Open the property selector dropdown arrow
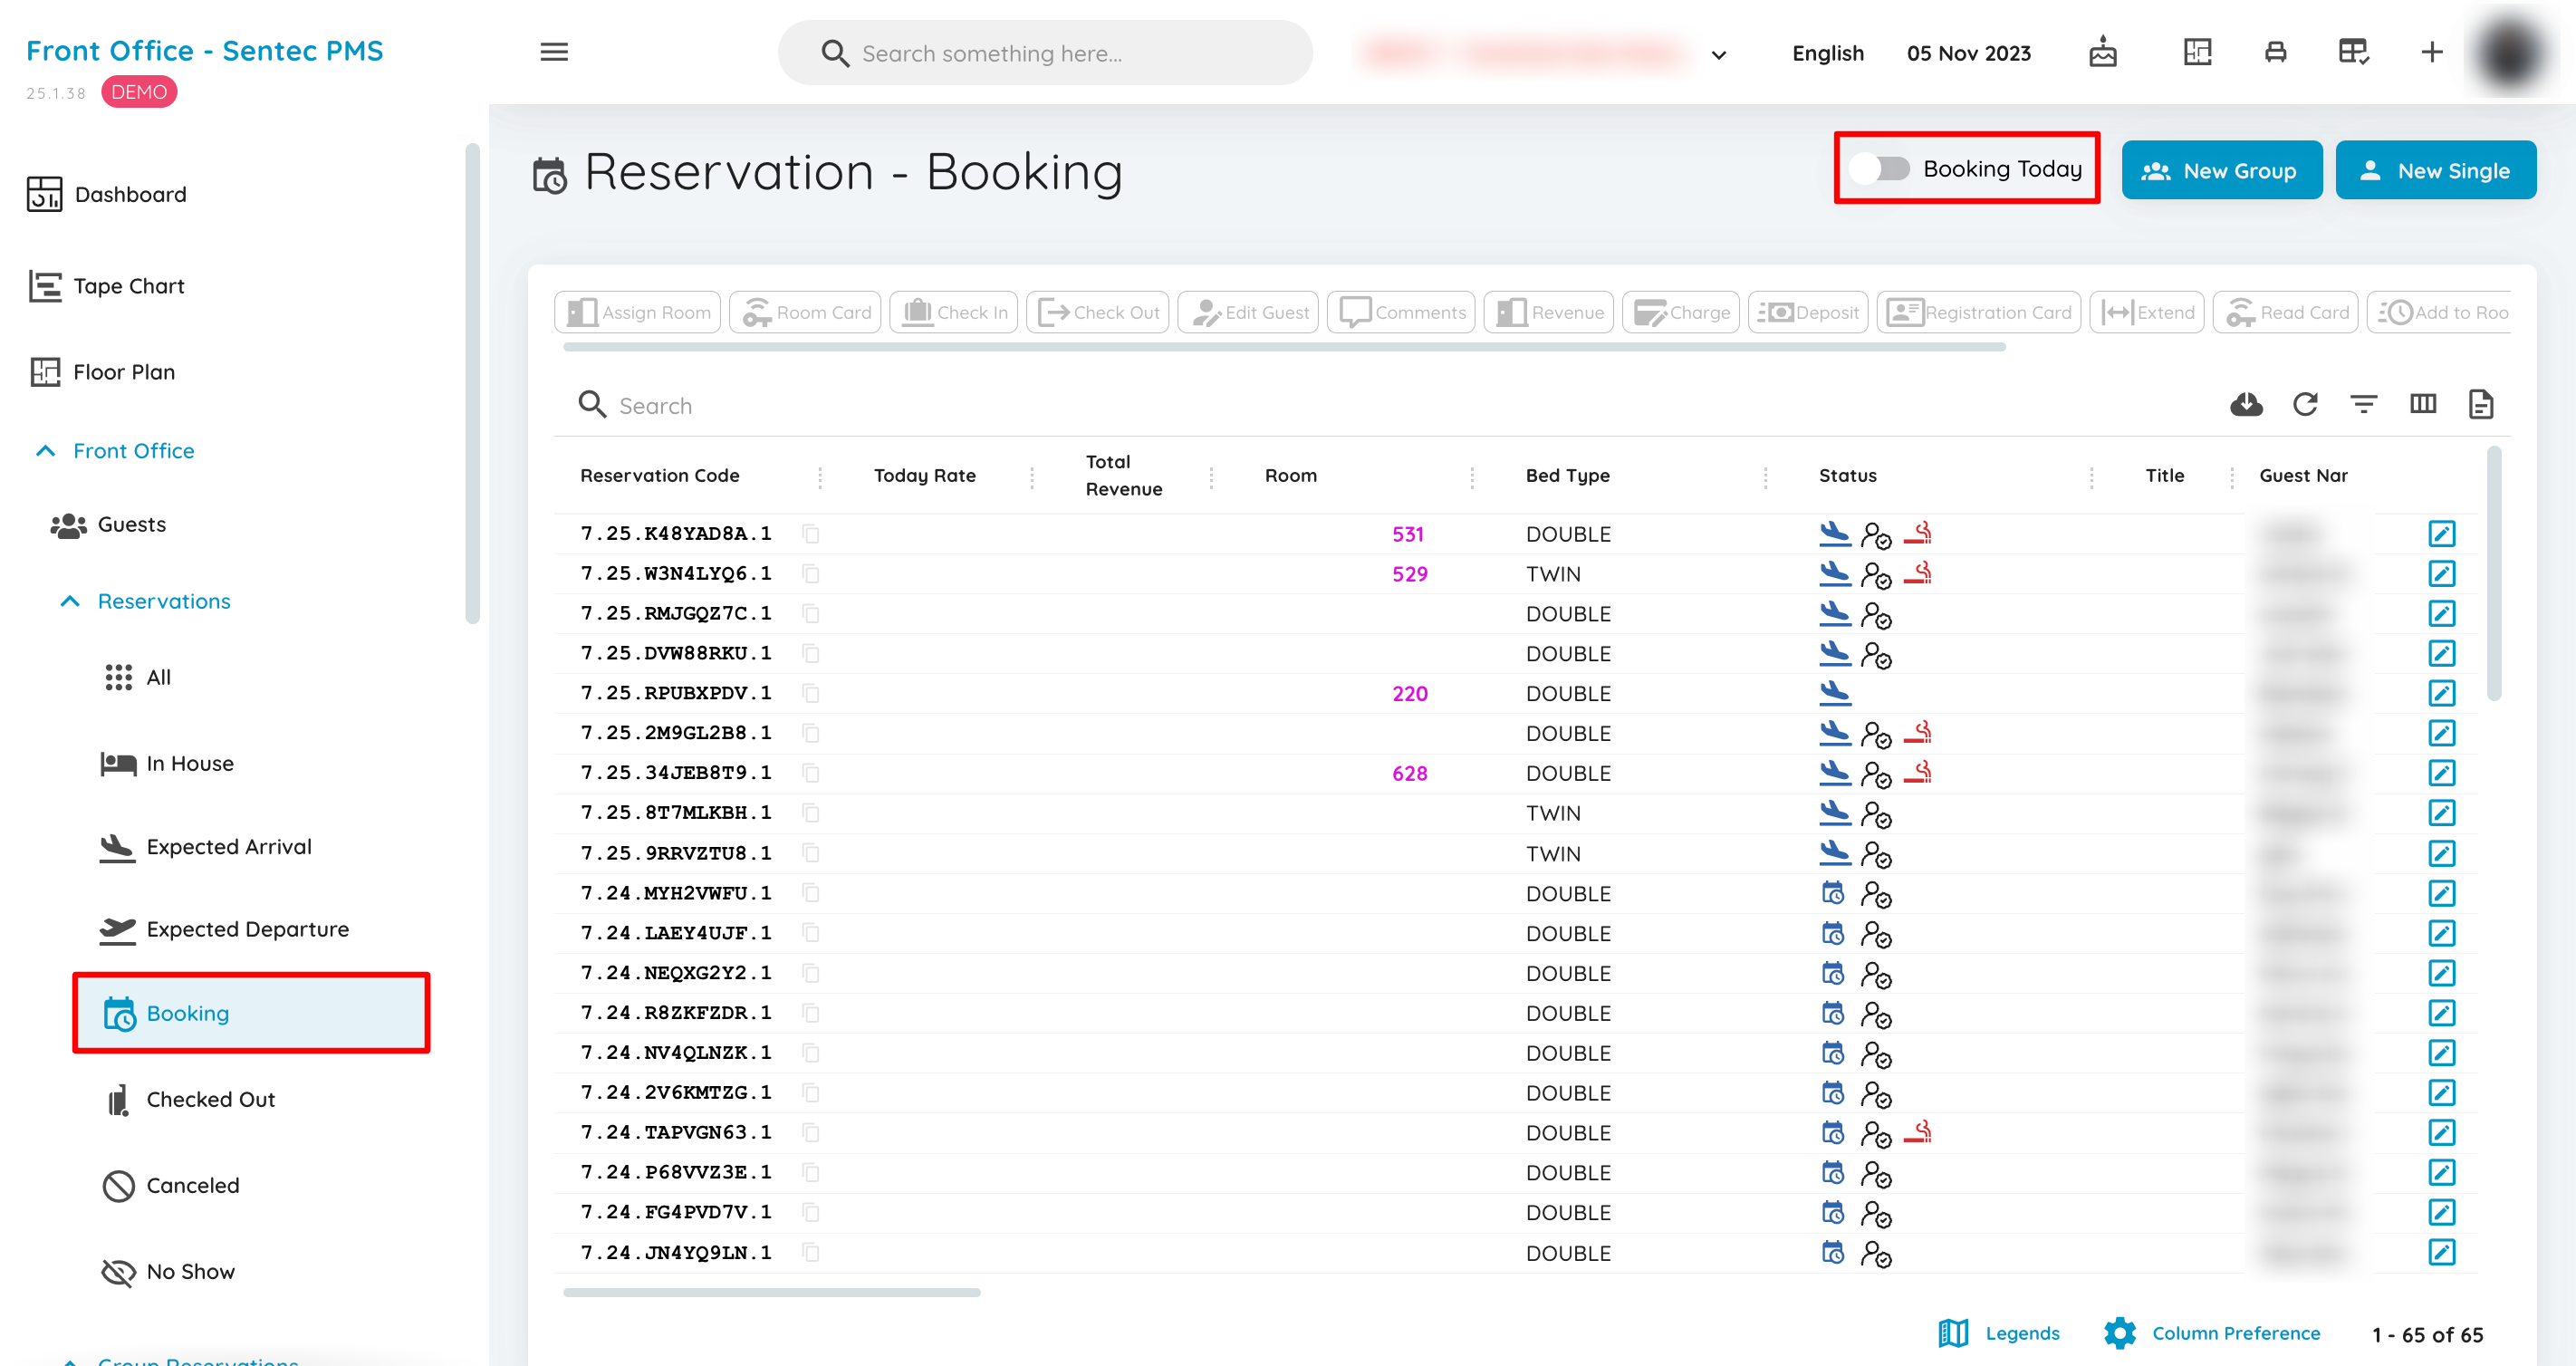Screen dimensions: 2576x1366 (x=1718, y=55)
